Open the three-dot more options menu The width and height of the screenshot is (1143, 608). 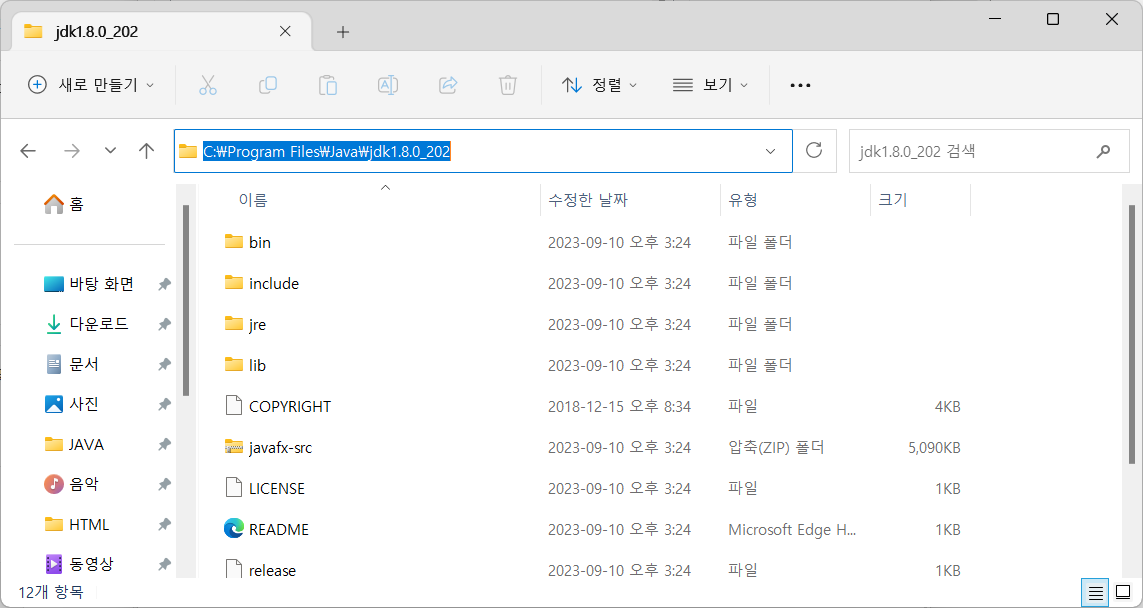pyautogui.click(x=800, y=85)
